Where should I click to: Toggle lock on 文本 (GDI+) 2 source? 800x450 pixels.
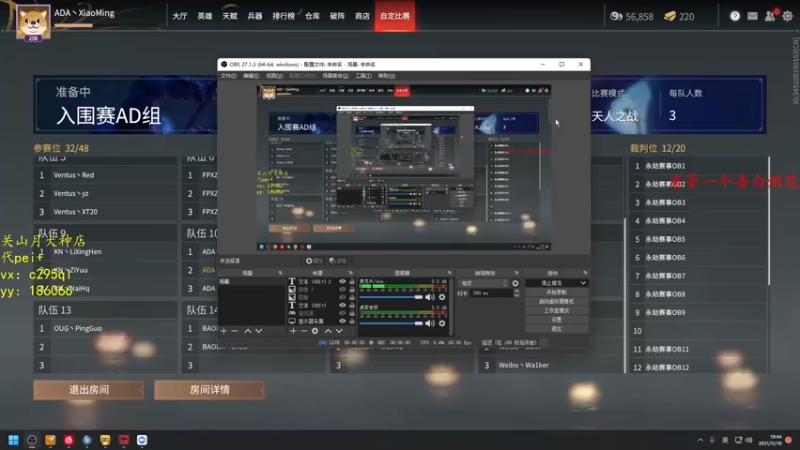(x=352, y=281)
